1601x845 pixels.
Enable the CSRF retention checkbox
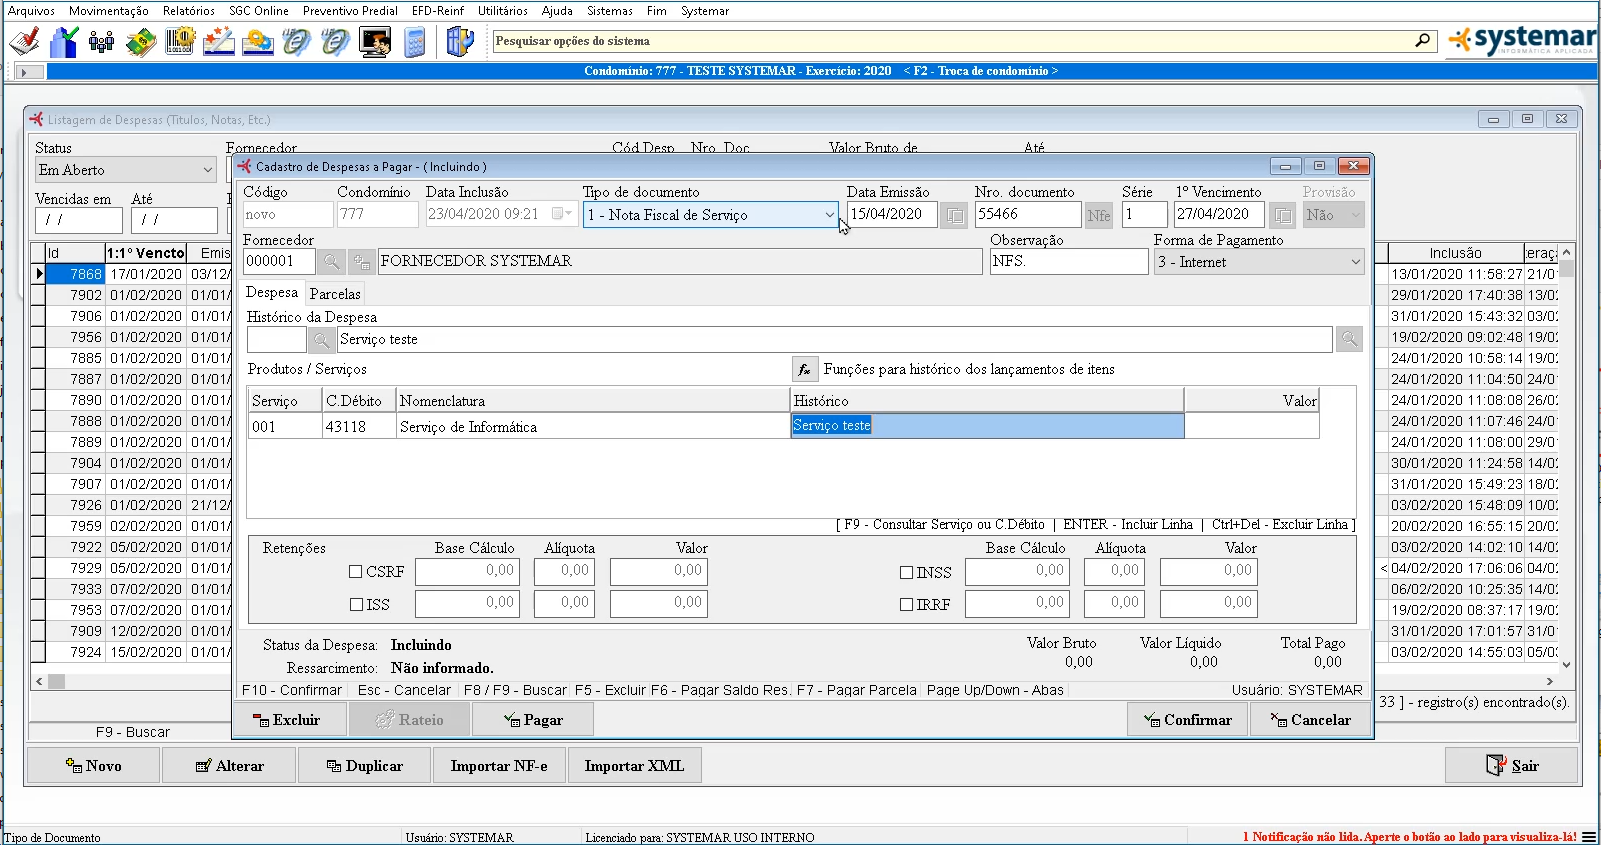tap(355, 572)
